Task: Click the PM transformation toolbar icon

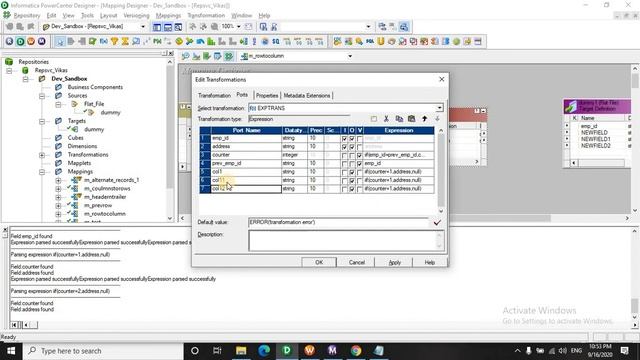Action: (157, 41)
